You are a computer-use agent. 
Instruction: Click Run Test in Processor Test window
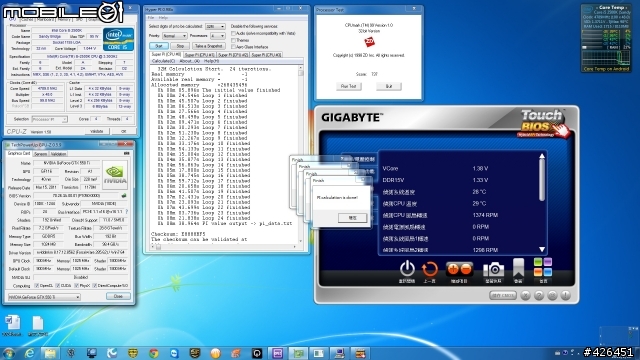[348, 86]
